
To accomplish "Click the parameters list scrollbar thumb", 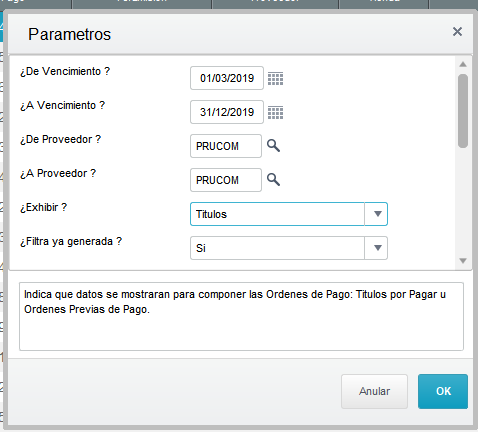I will [x=463, y=111].
